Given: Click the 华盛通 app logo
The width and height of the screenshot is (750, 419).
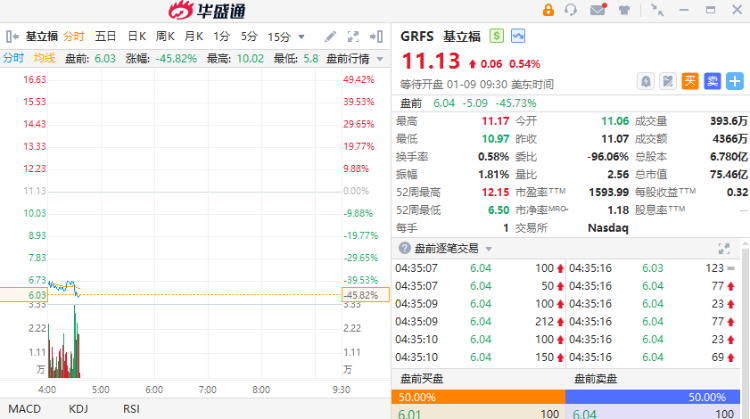Looking at the screenshot, I should 207,11.
